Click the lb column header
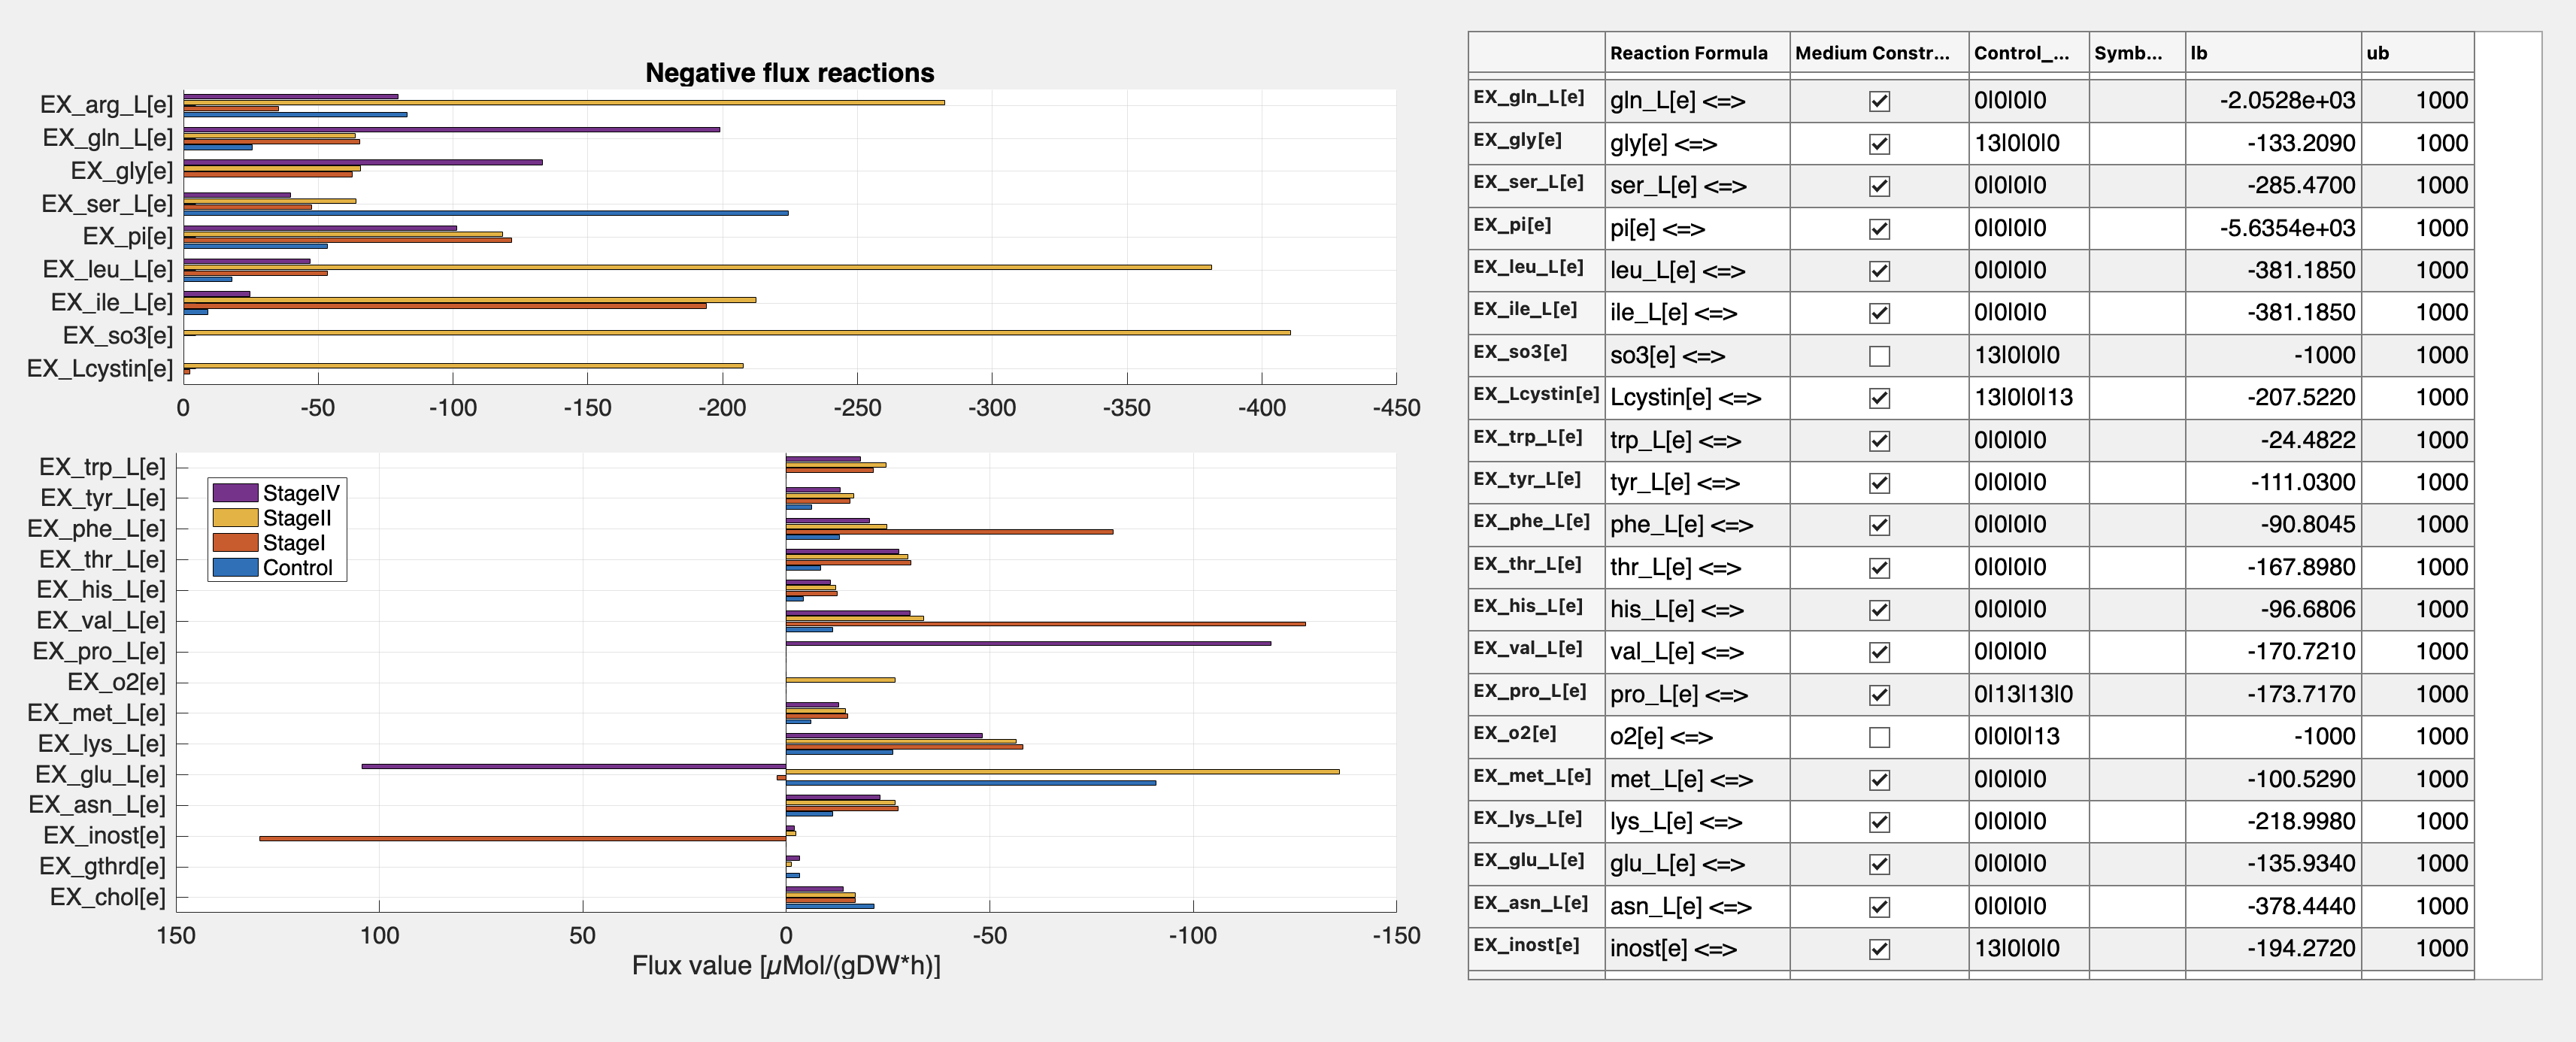 pos(2273,53)
